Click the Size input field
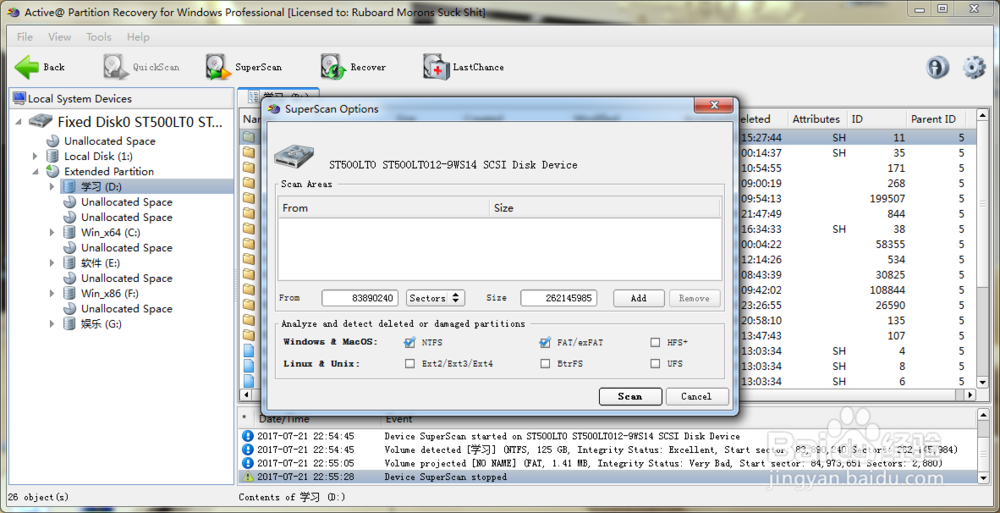The width and height of the screenshot is (1000, 513). [559, 298]
